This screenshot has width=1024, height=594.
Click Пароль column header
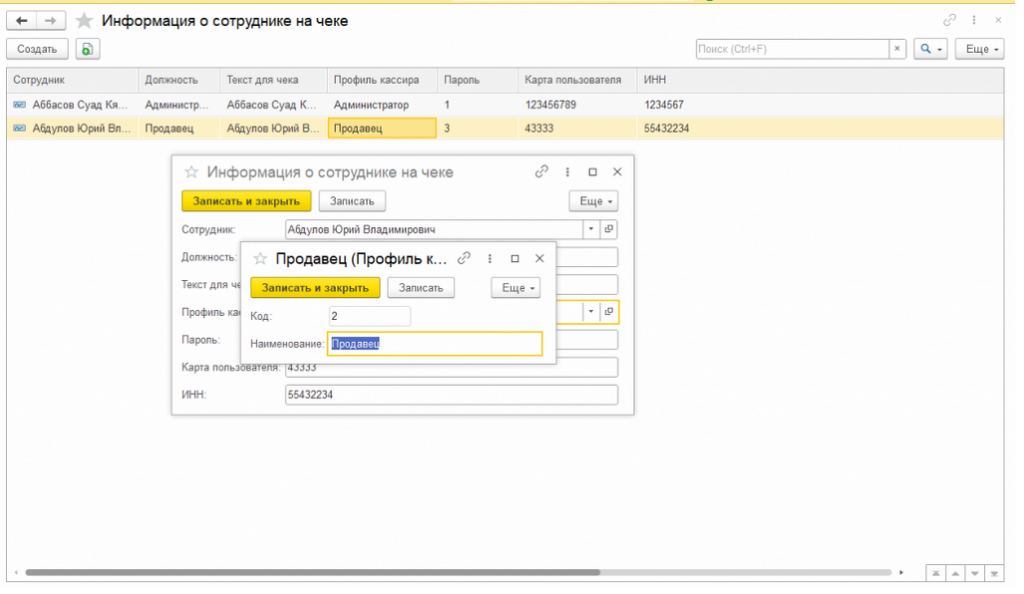478,80
